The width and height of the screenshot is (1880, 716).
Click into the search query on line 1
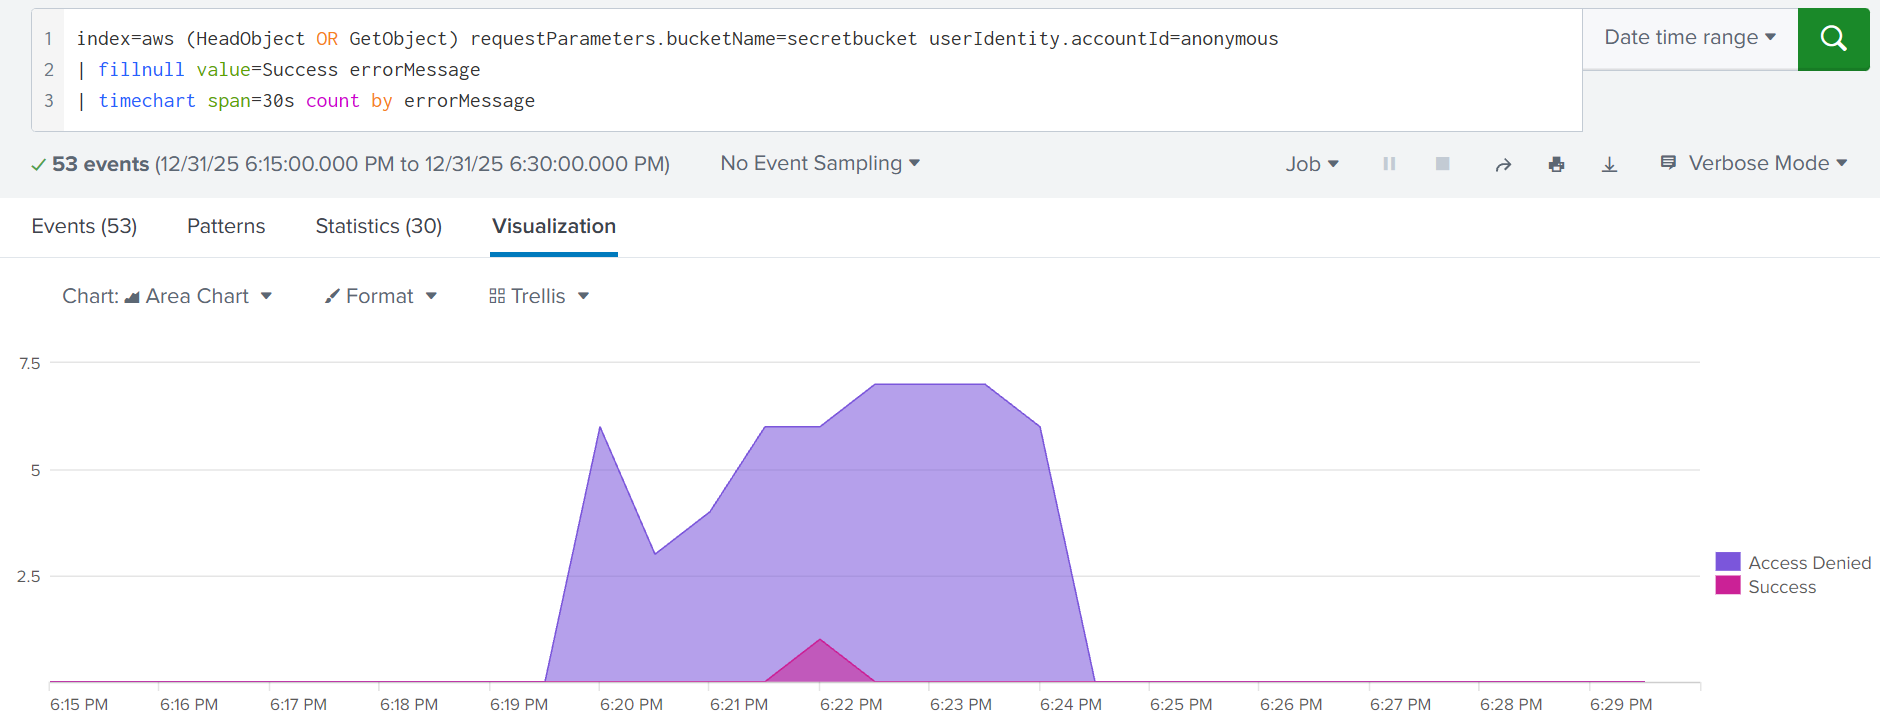click(677, 39)
